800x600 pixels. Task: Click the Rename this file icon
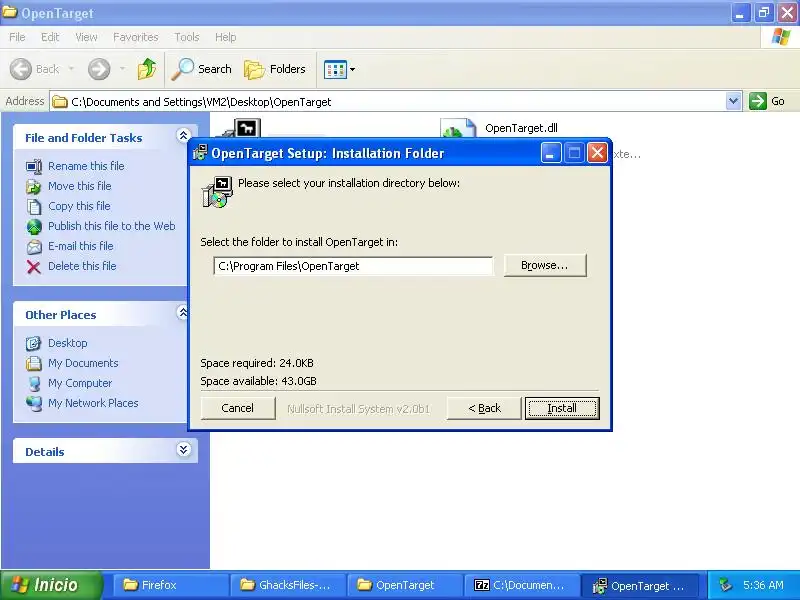pyautogui.click(x=34, y=166)
